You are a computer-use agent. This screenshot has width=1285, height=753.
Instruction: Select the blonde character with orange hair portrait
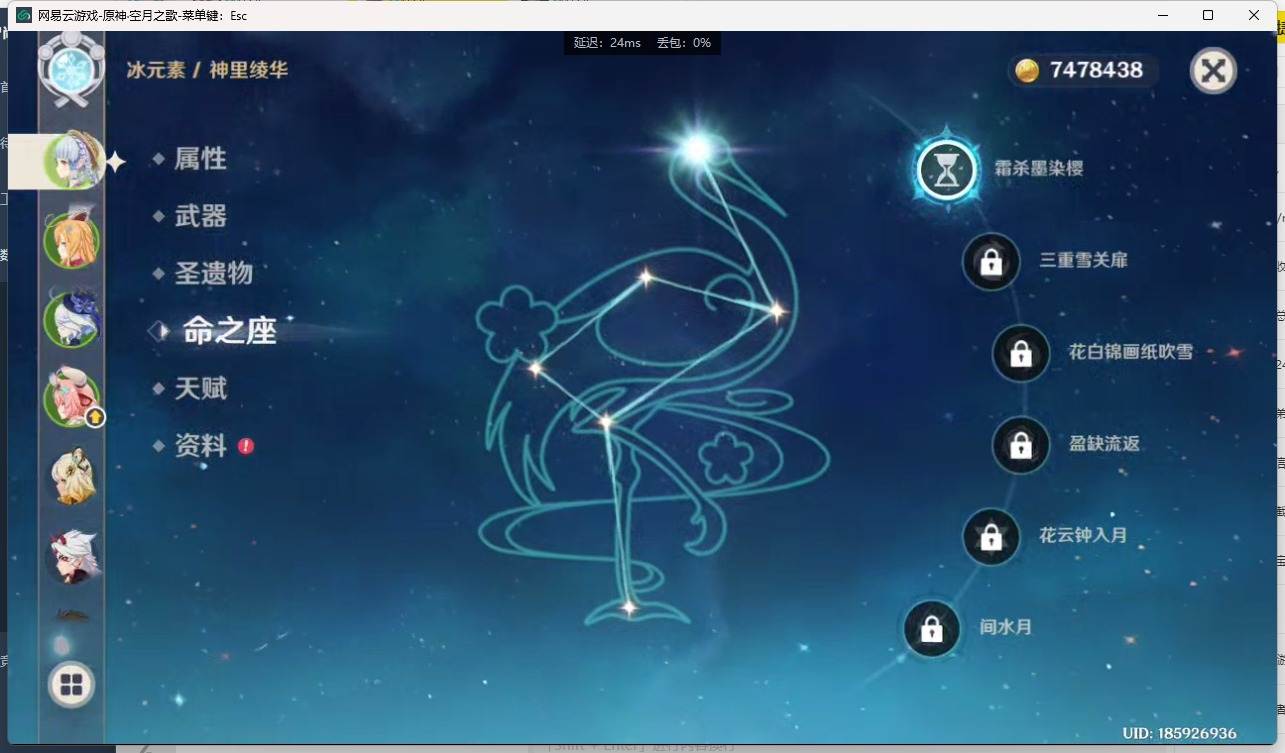(x=71, y=241)
